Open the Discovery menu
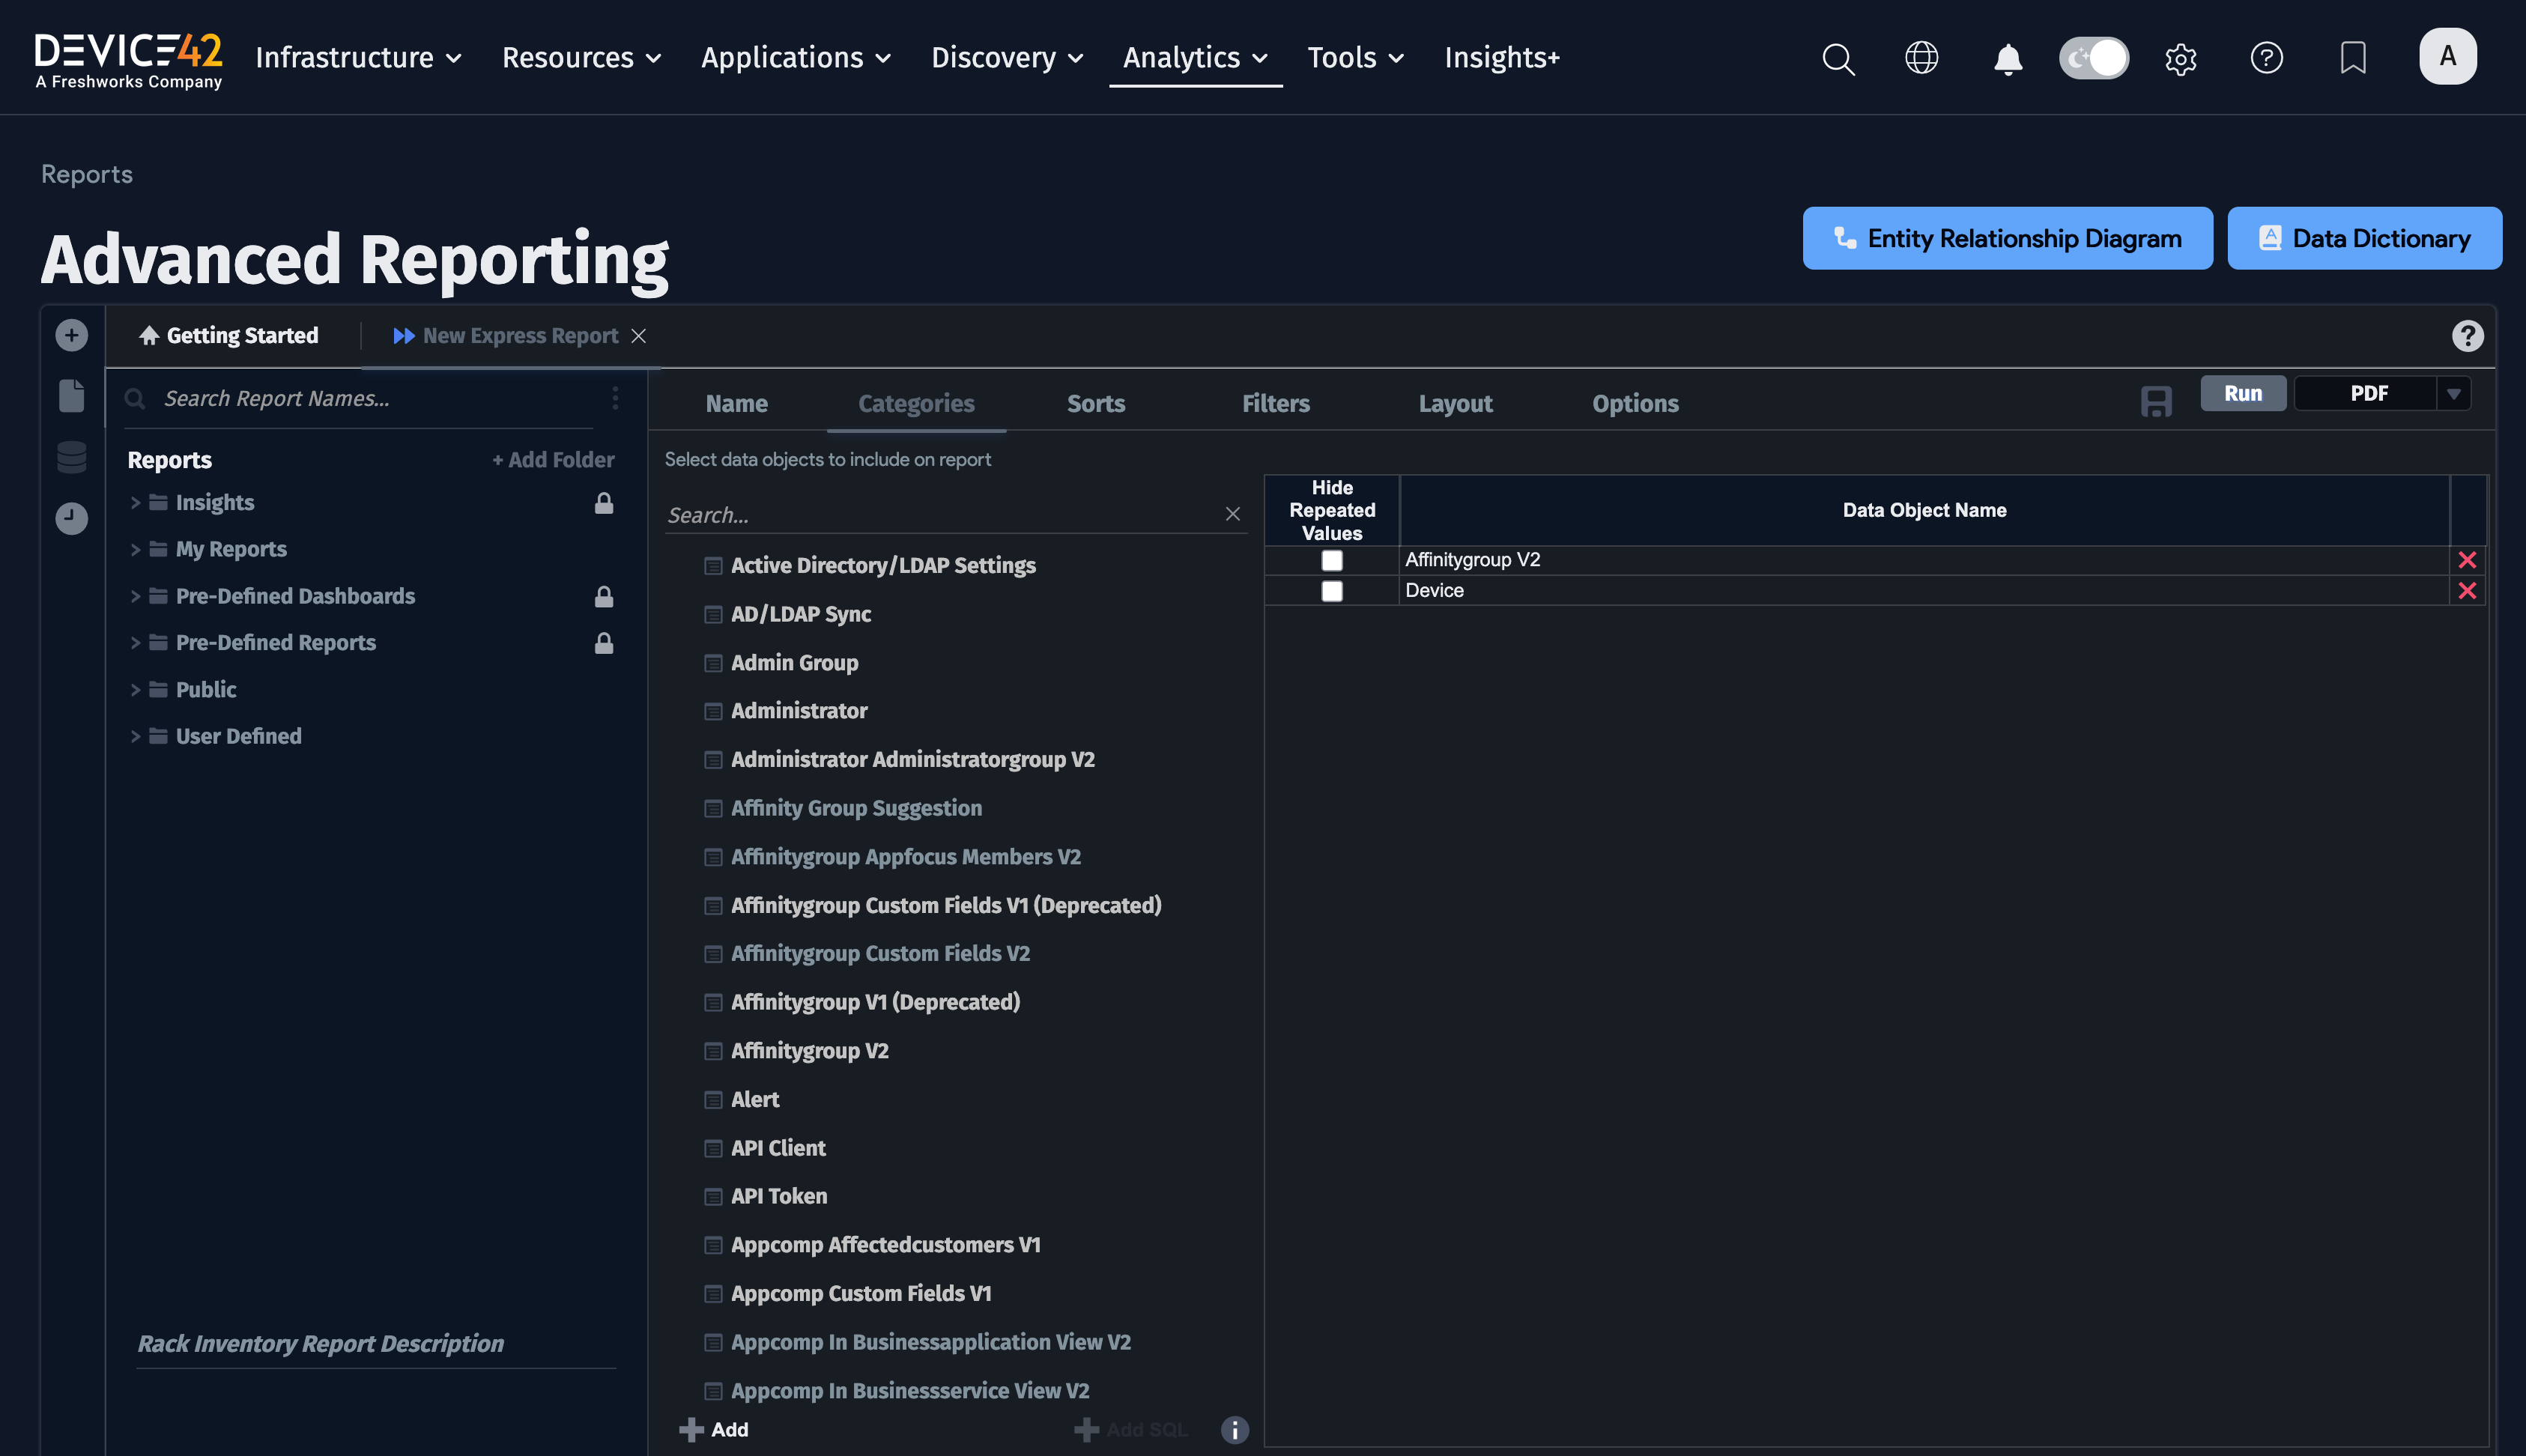 (1007, 58)
